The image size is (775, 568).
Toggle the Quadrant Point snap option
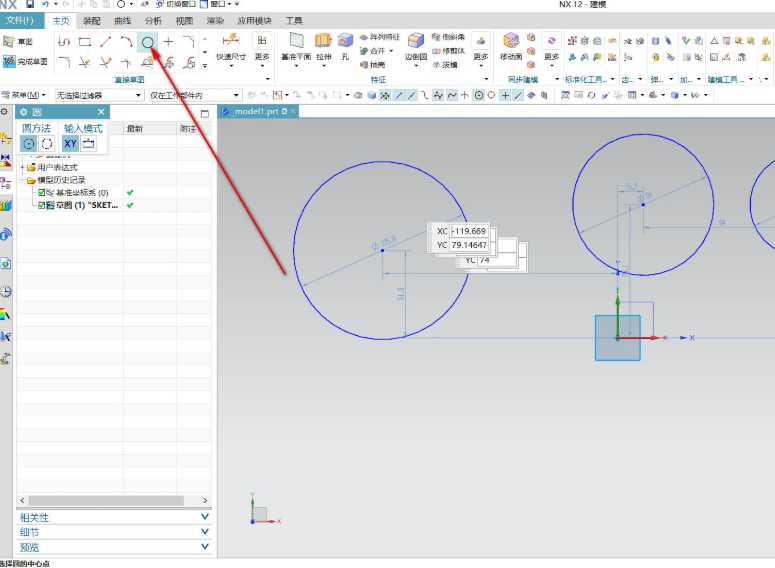491,95
